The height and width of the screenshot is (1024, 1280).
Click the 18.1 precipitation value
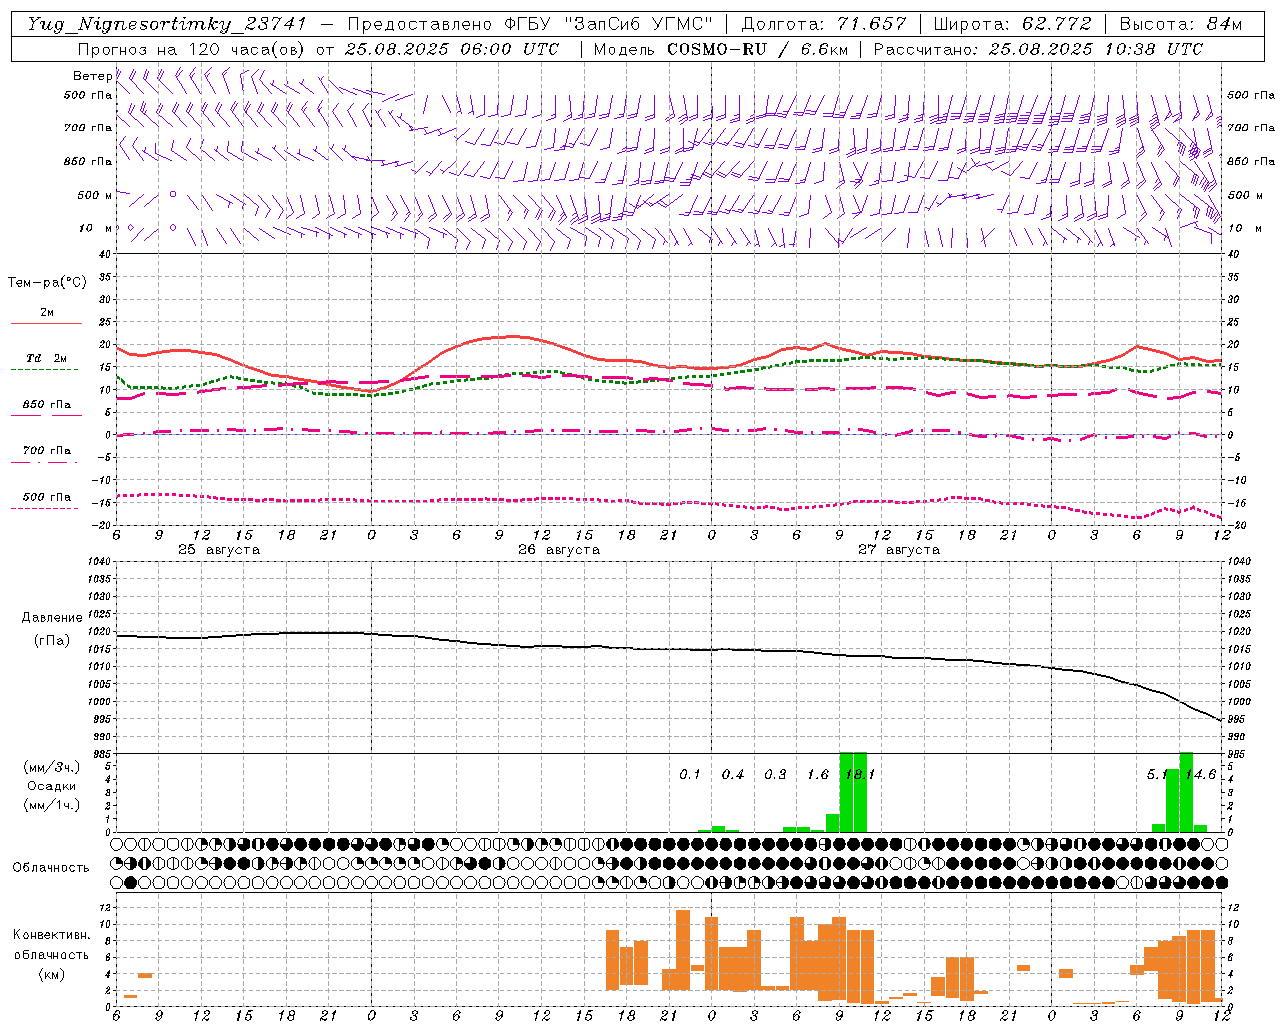coord(860,775)
